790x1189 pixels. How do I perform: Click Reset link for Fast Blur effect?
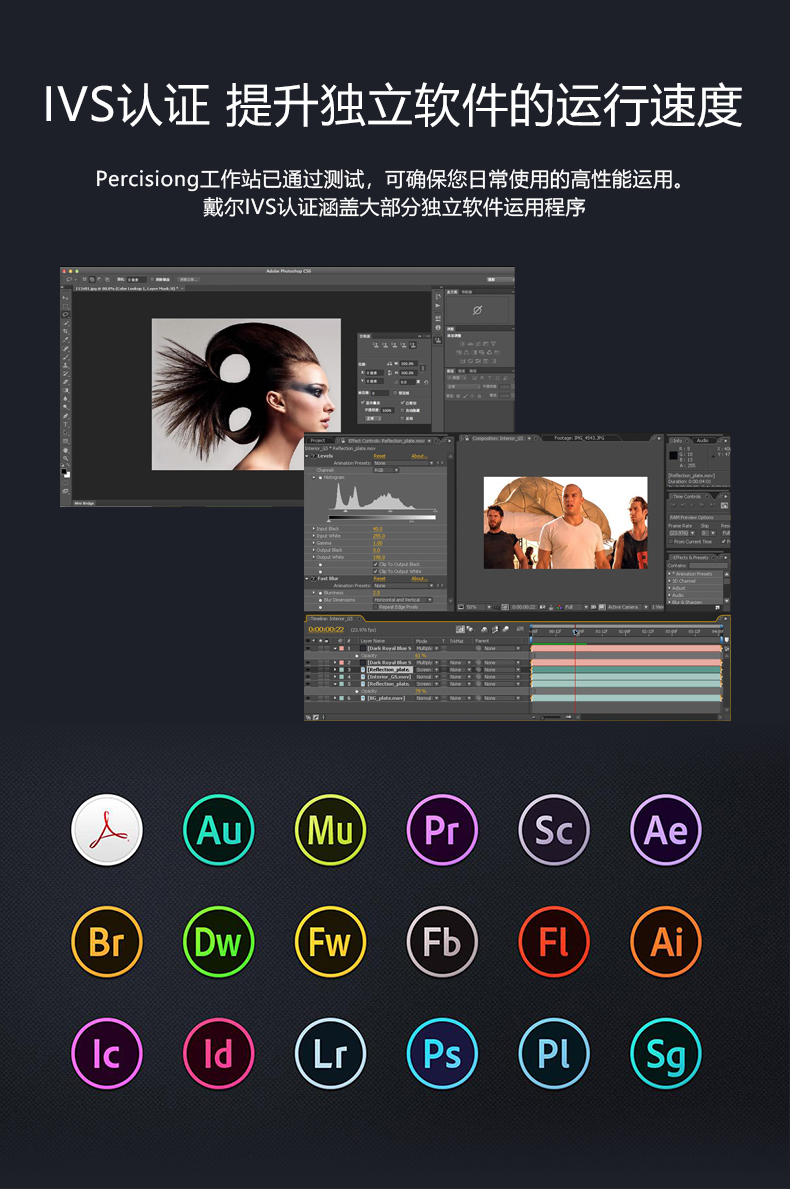[x=380, y=579]
